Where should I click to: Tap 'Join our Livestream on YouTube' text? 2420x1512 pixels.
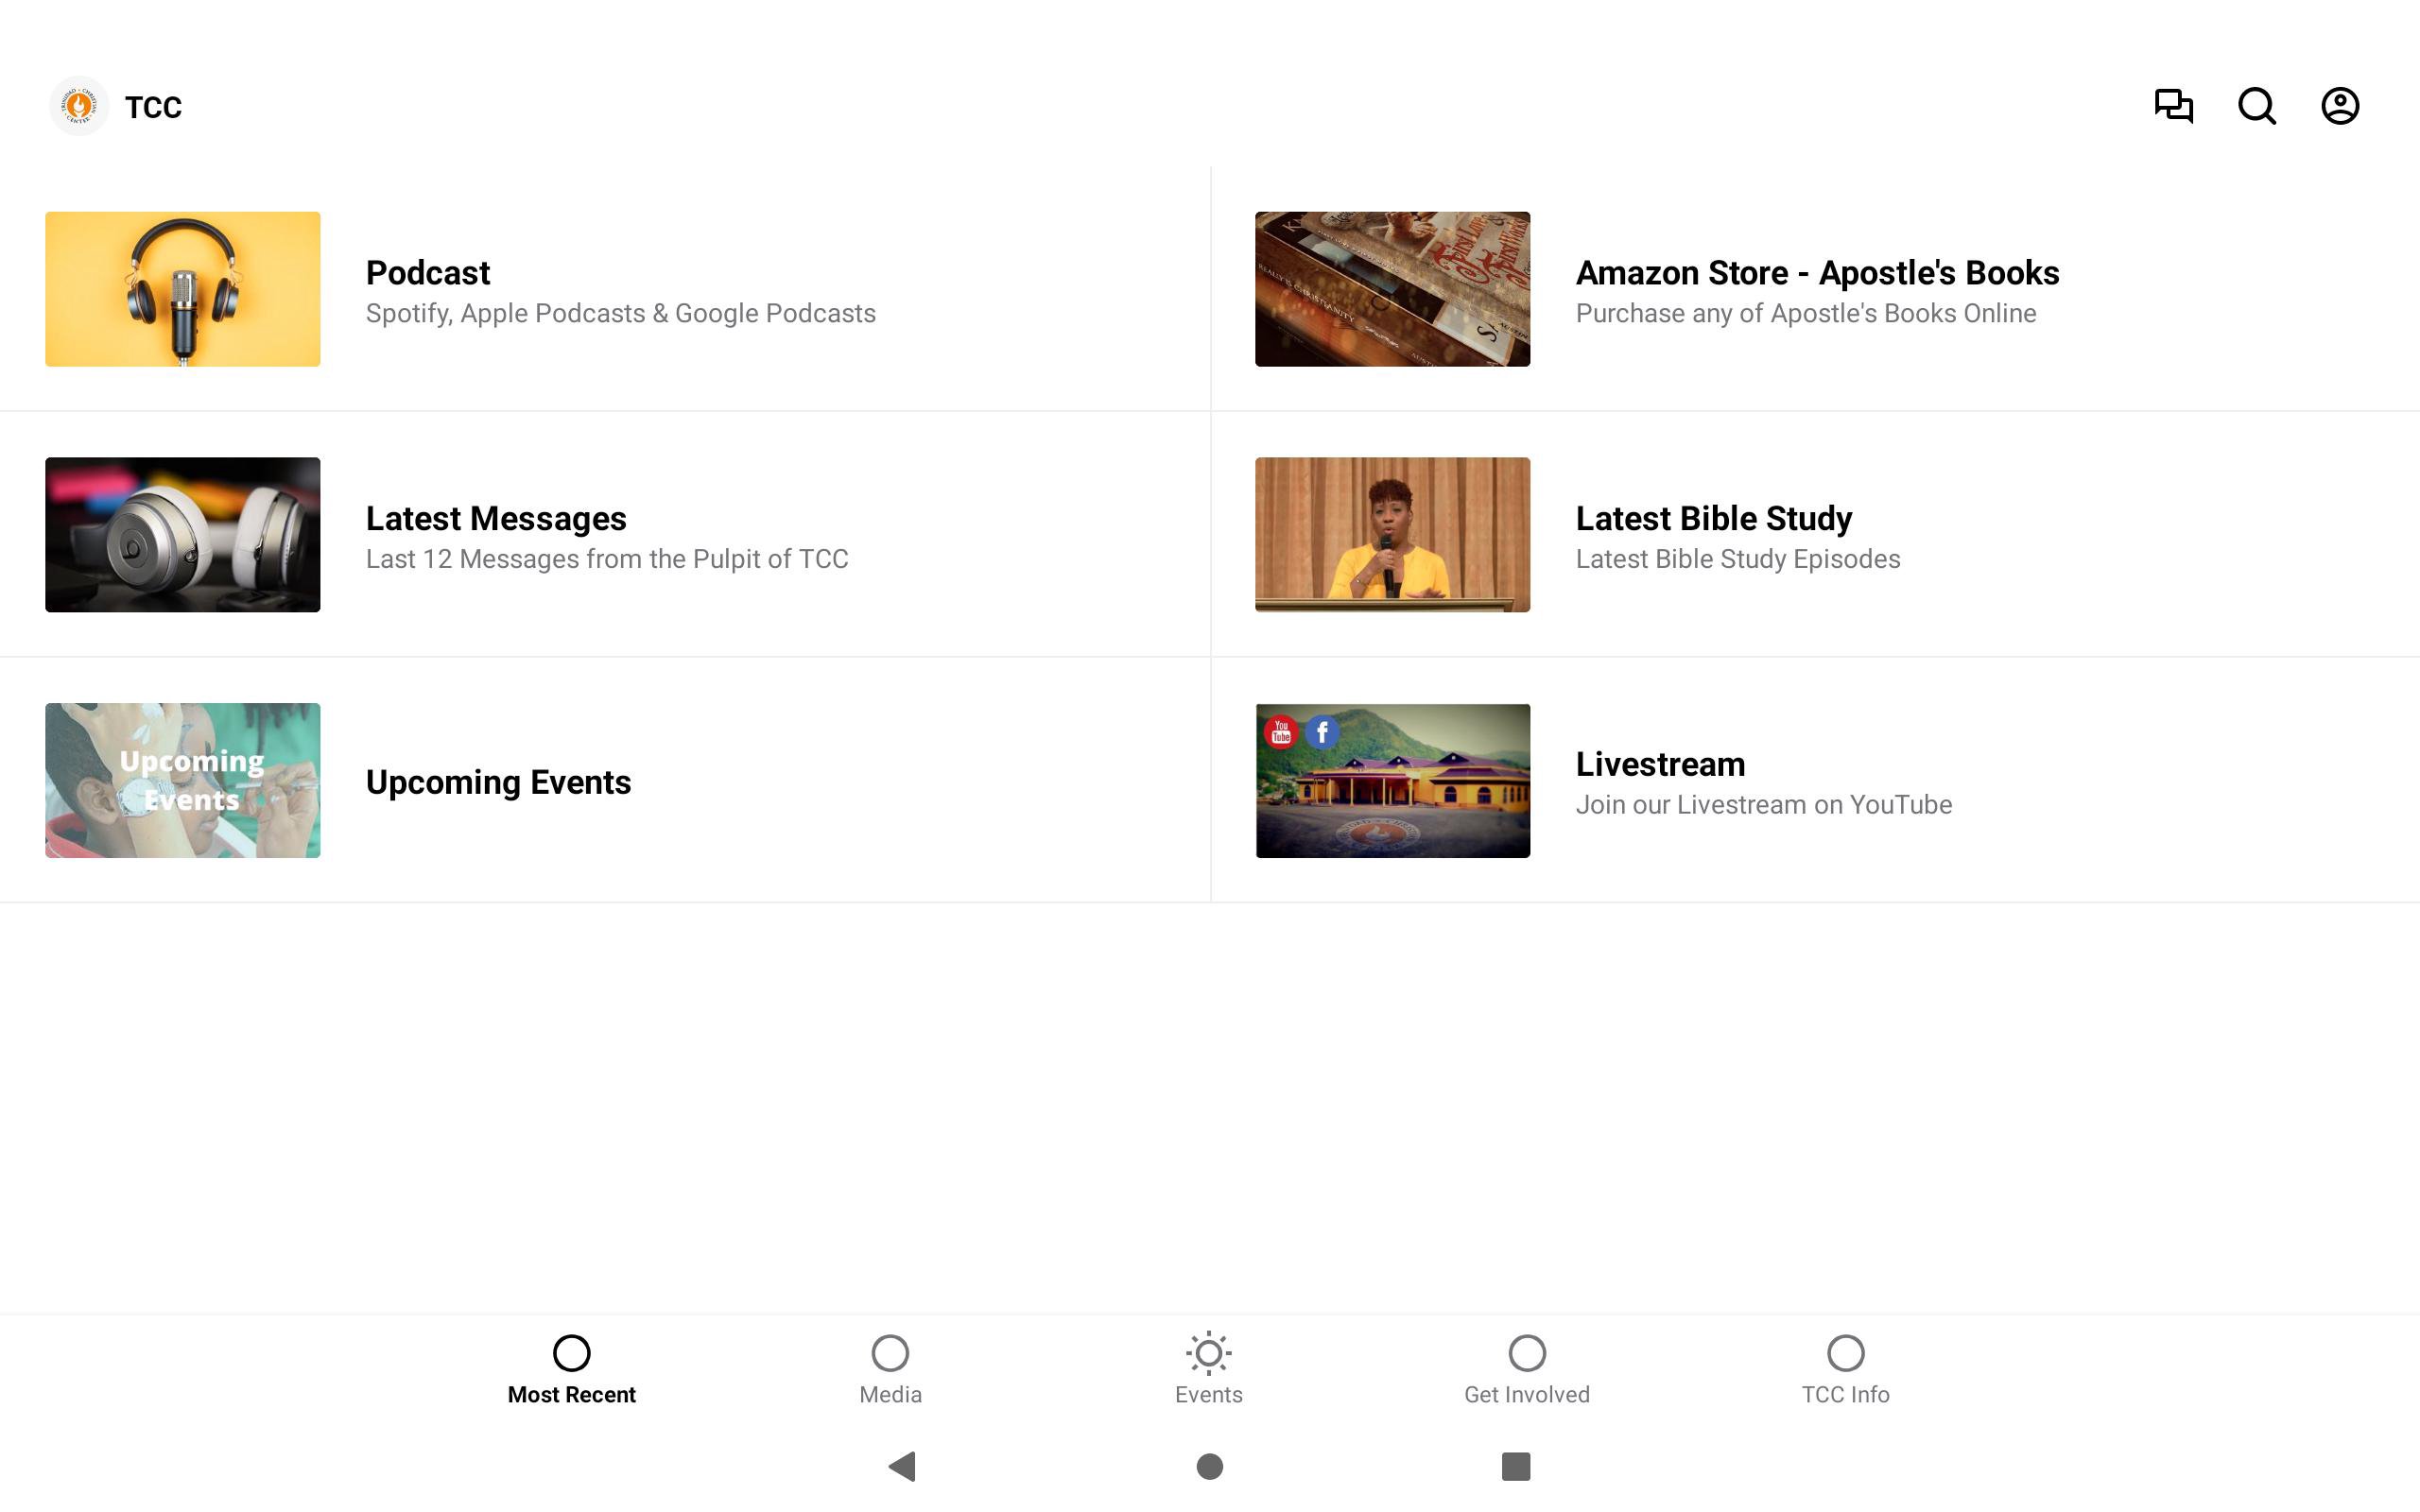1763,805
